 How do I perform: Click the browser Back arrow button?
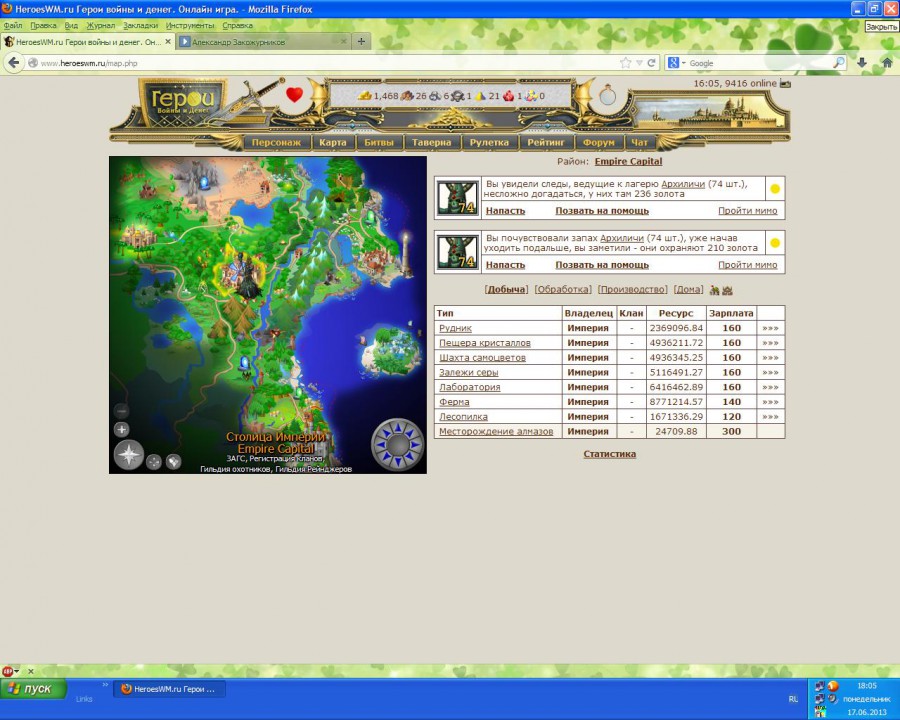click(14, 63)
